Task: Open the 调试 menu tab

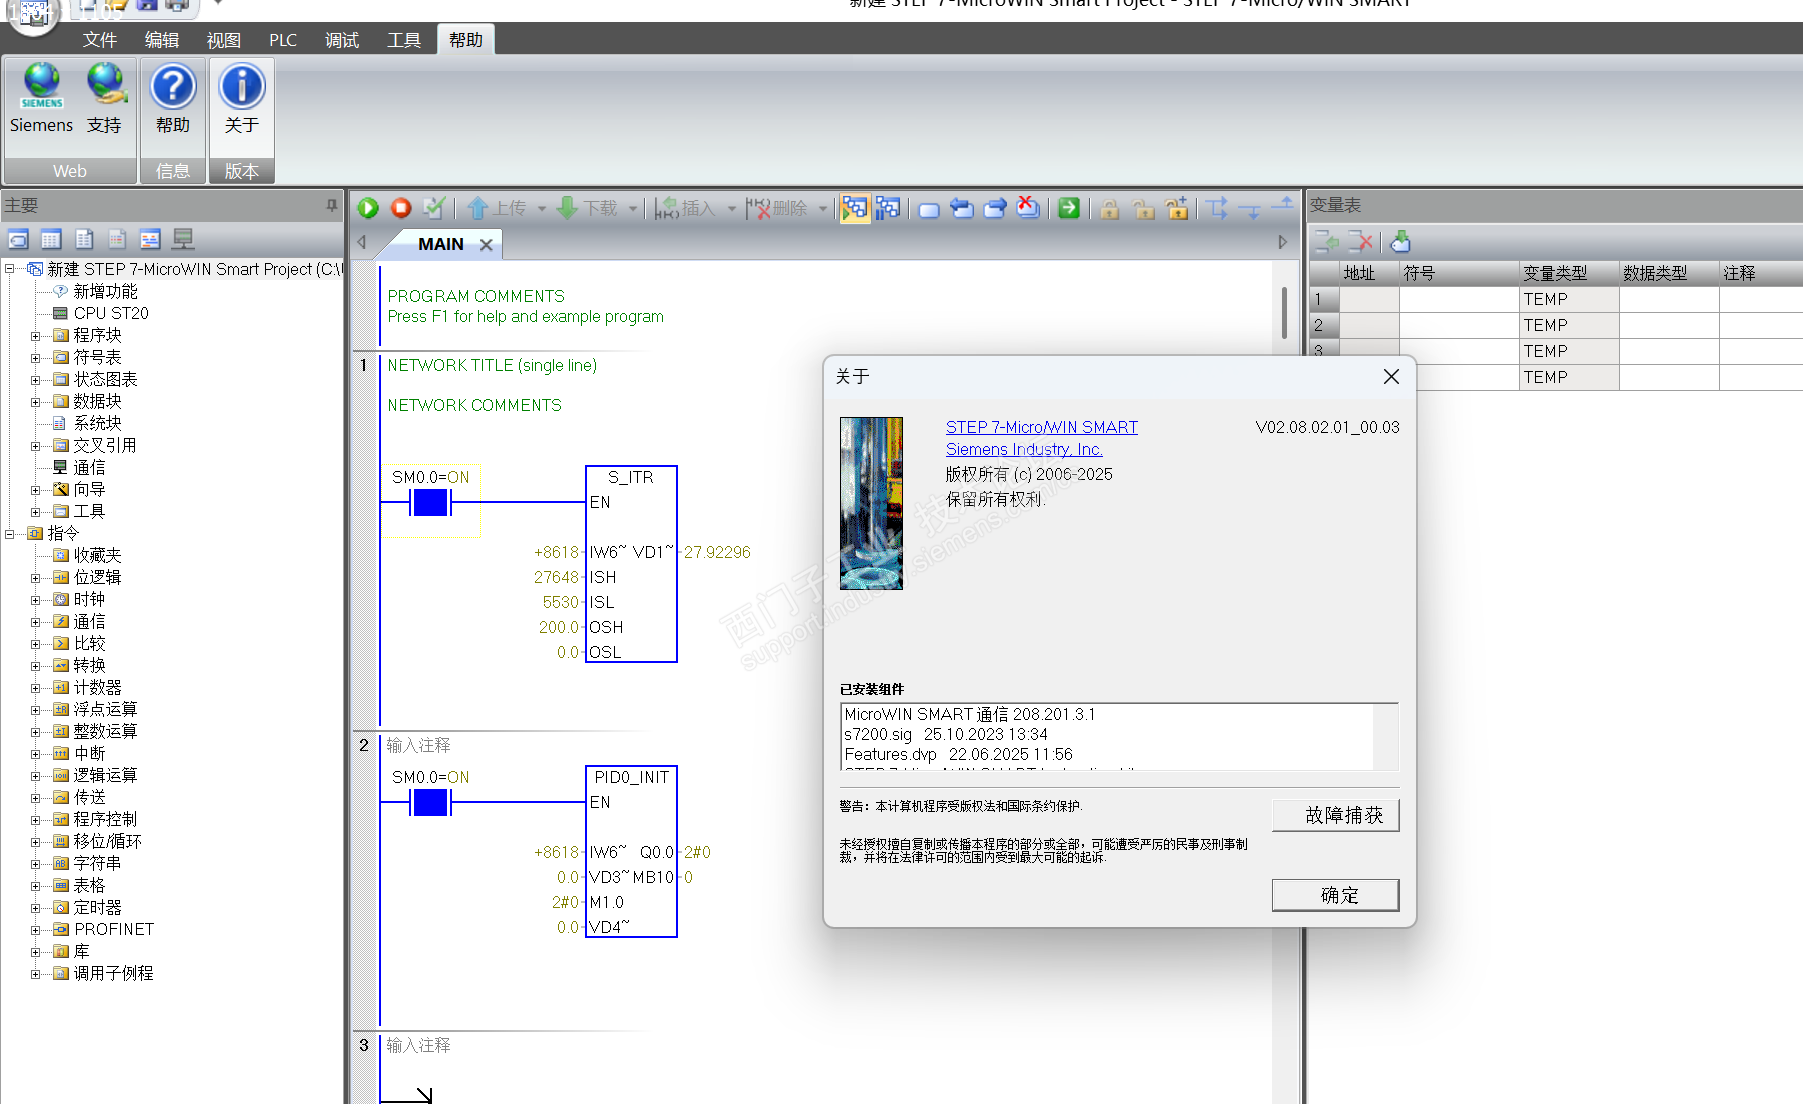Action: (342, 40)
